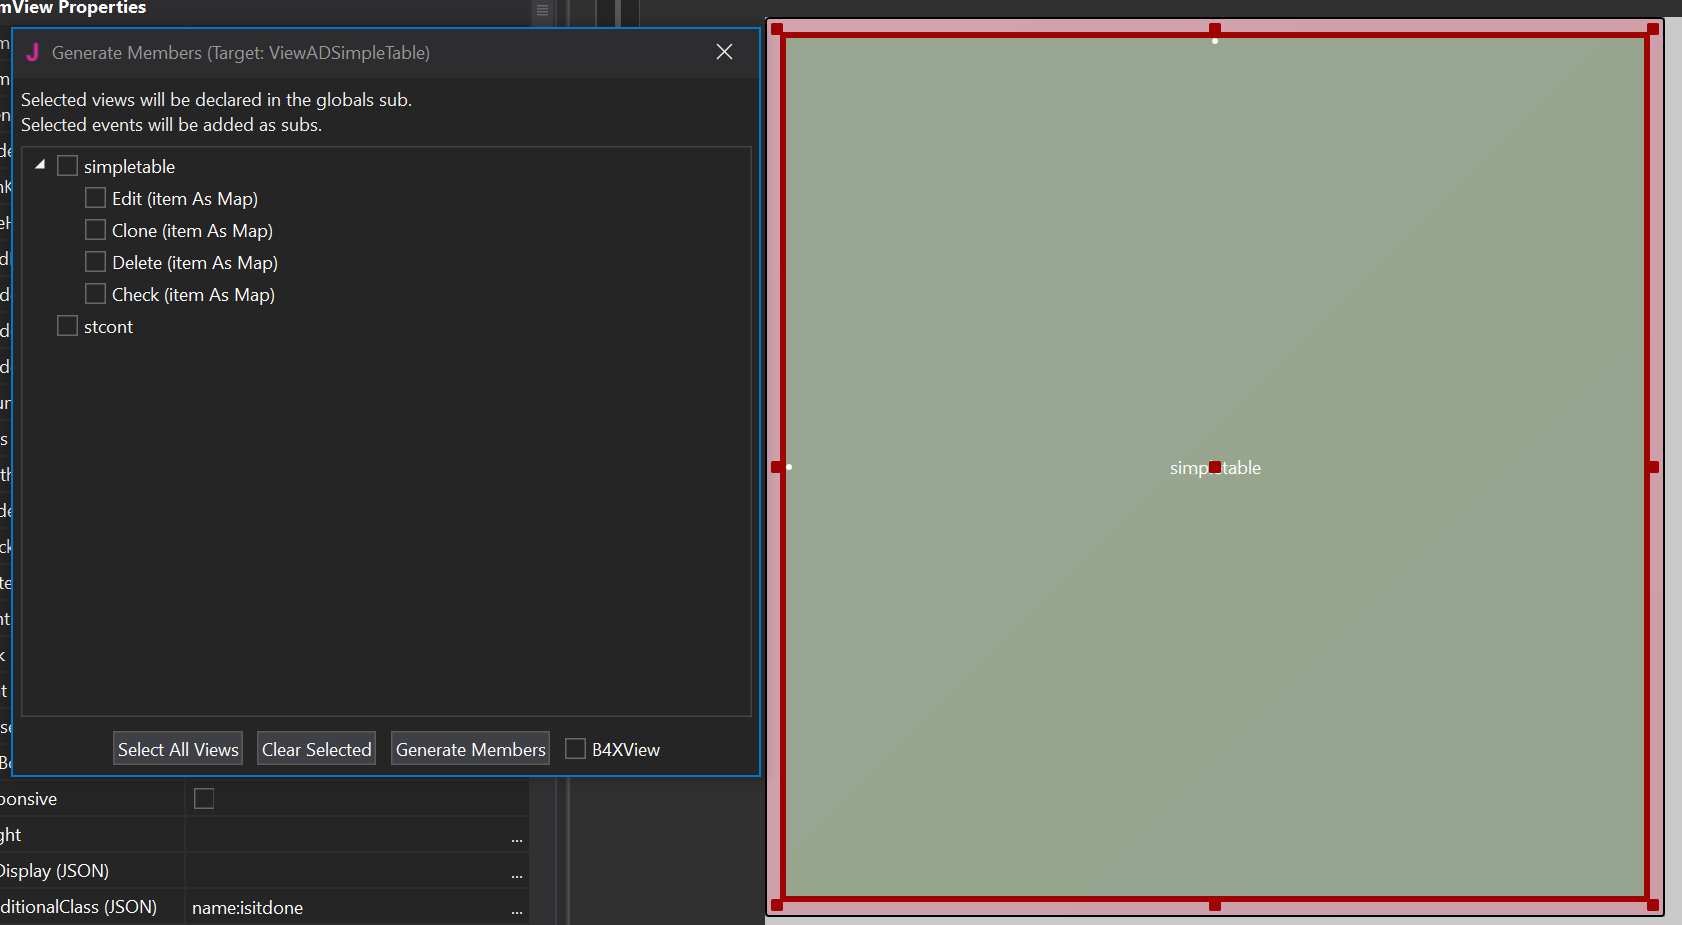Click the left-middle red resize handle
Viewport: 1682px width, 925px height.
point(777,467)
